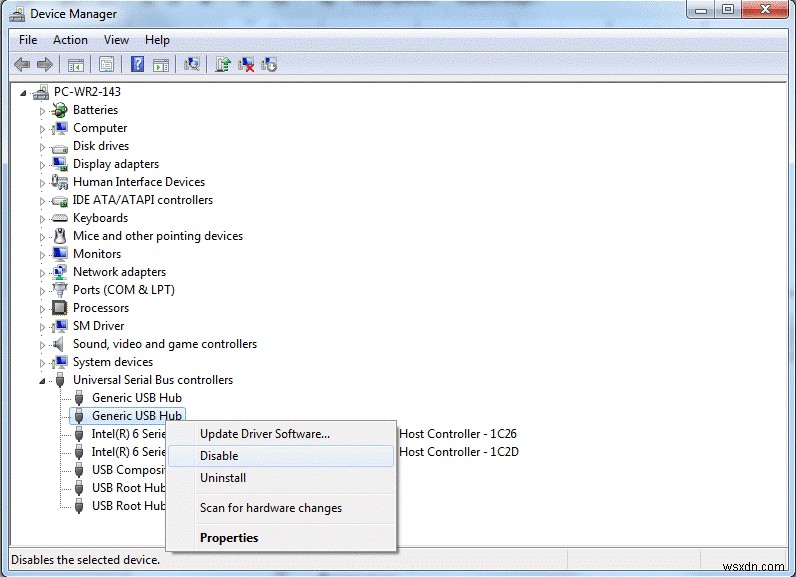Toggle the action pane toolbar icon

pyautogui.click(x=161, y=65)
